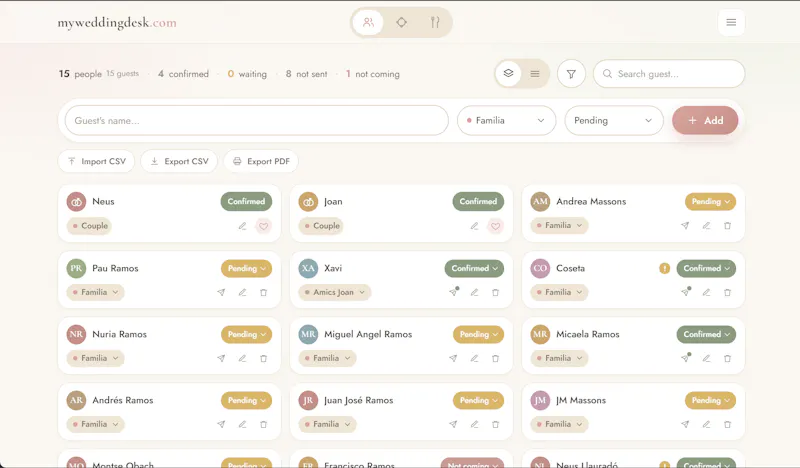Open Micaela Ramos Confirmed status dropdown
Screen dimensions: 800x468
pyautogui.click(x=706, y=334)
